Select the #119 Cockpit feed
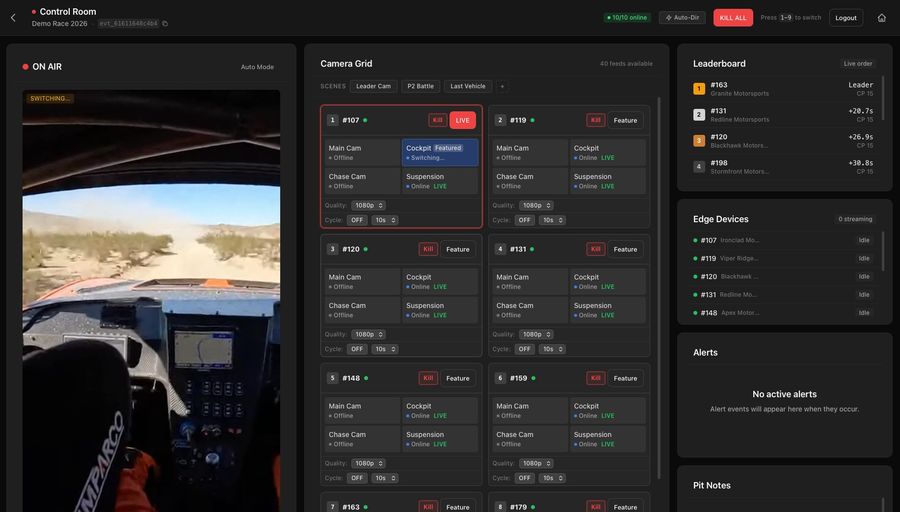The width and height of the screenshot is (900, 512). tap(607, 152)
